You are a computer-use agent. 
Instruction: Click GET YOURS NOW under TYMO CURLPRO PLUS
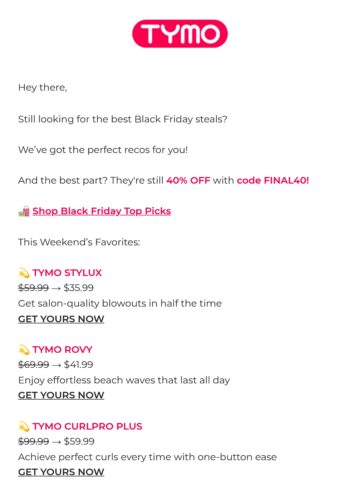point(61,472)
